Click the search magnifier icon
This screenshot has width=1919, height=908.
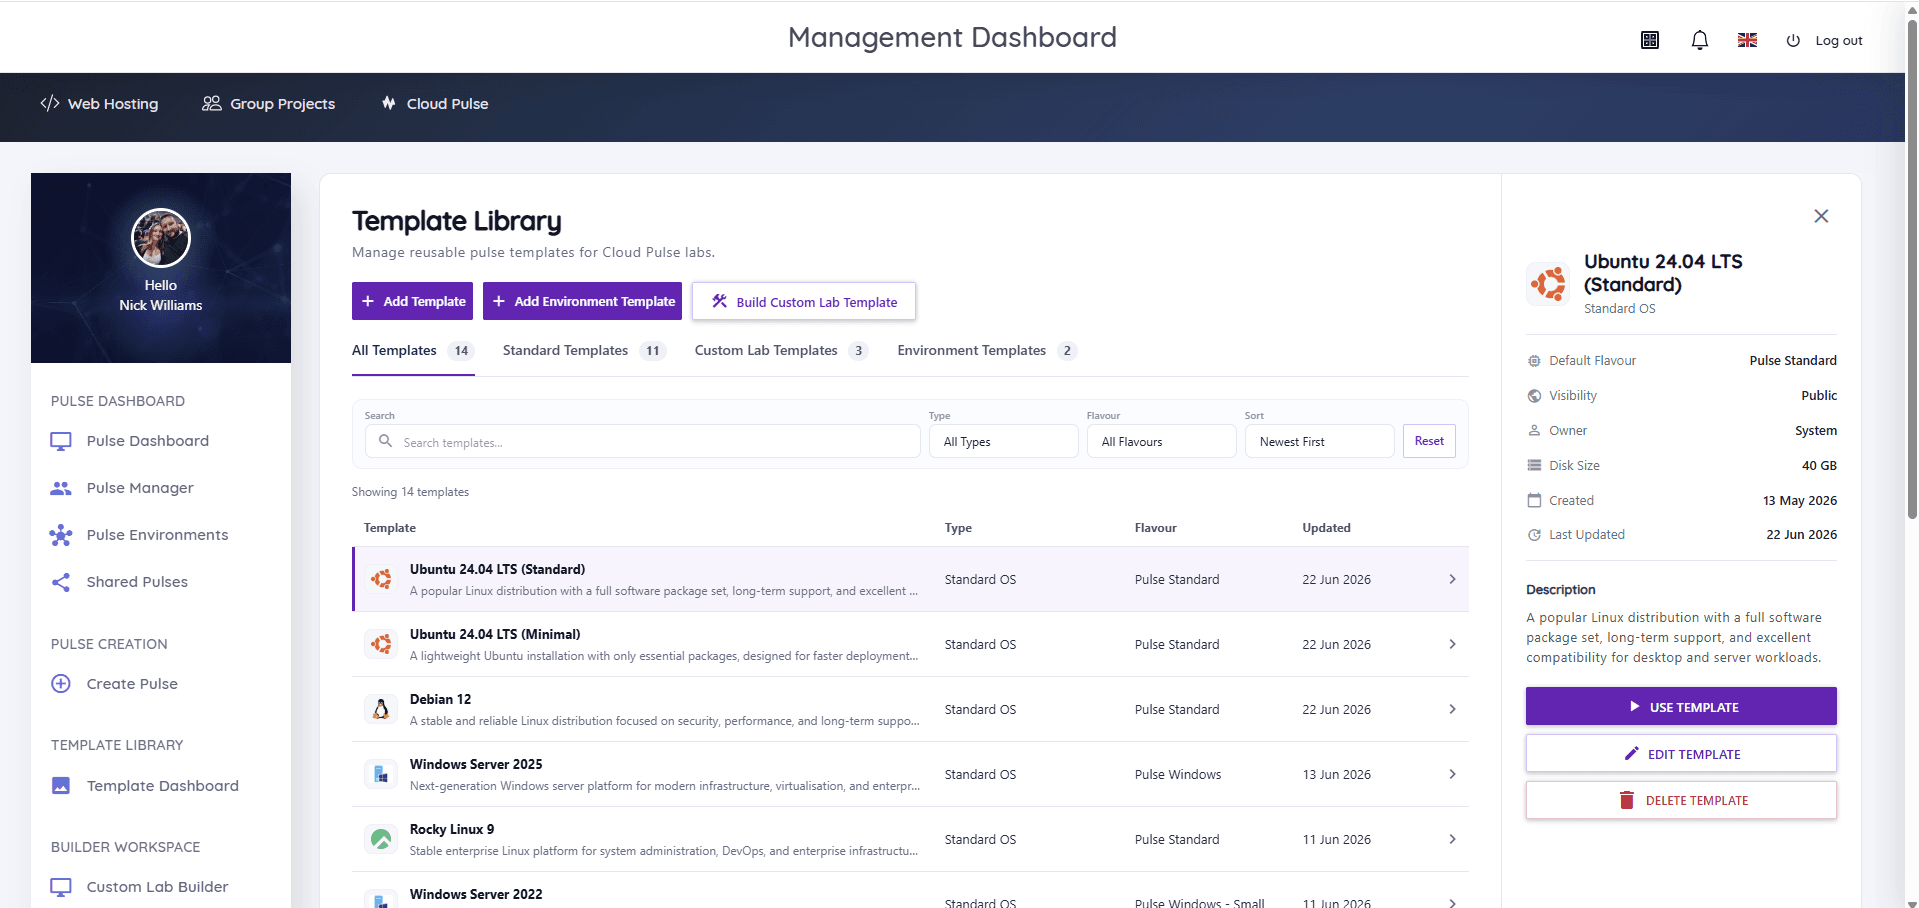click(x=385, y=441)
